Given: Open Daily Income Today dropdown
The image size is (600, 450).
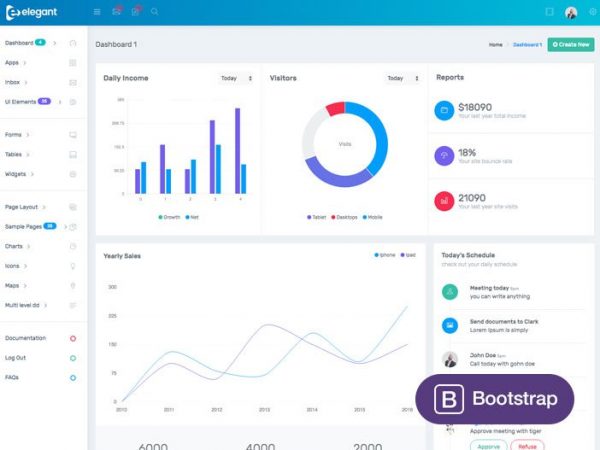Looking at the screenshot, I should click(x=236, y=78).
